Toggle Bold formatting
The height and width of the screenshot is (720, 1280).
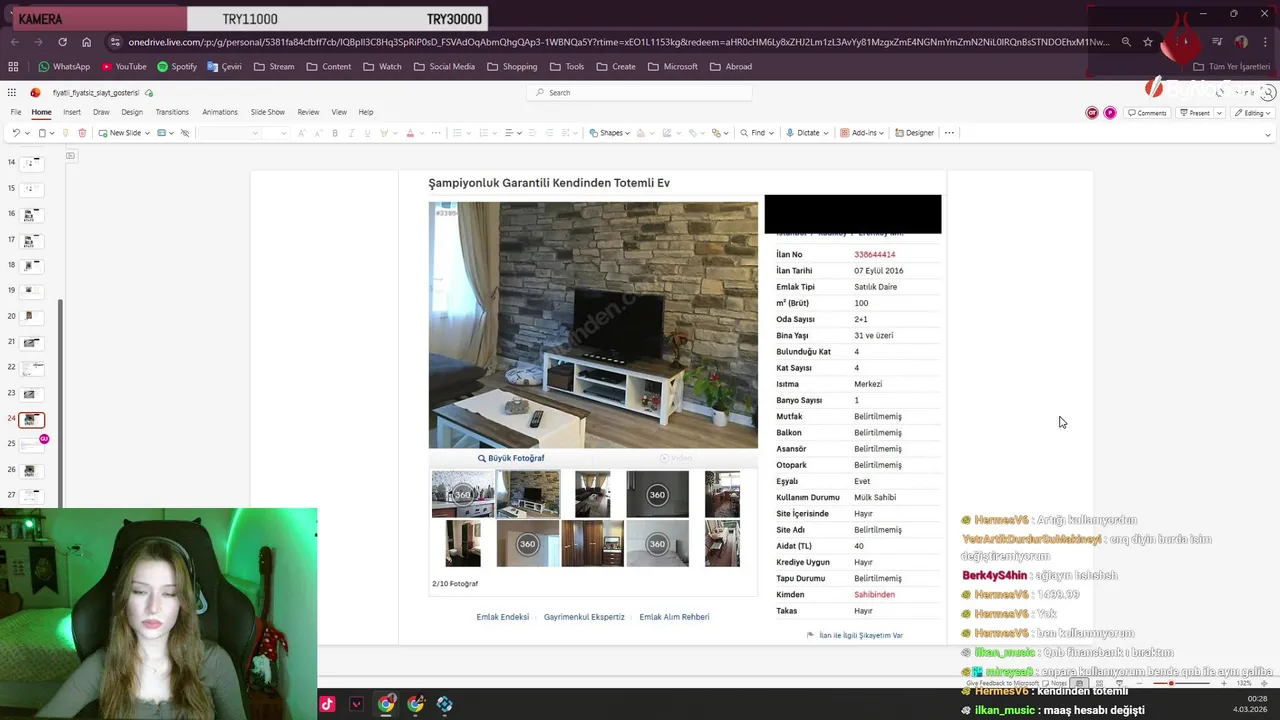(x=335, y=133)
